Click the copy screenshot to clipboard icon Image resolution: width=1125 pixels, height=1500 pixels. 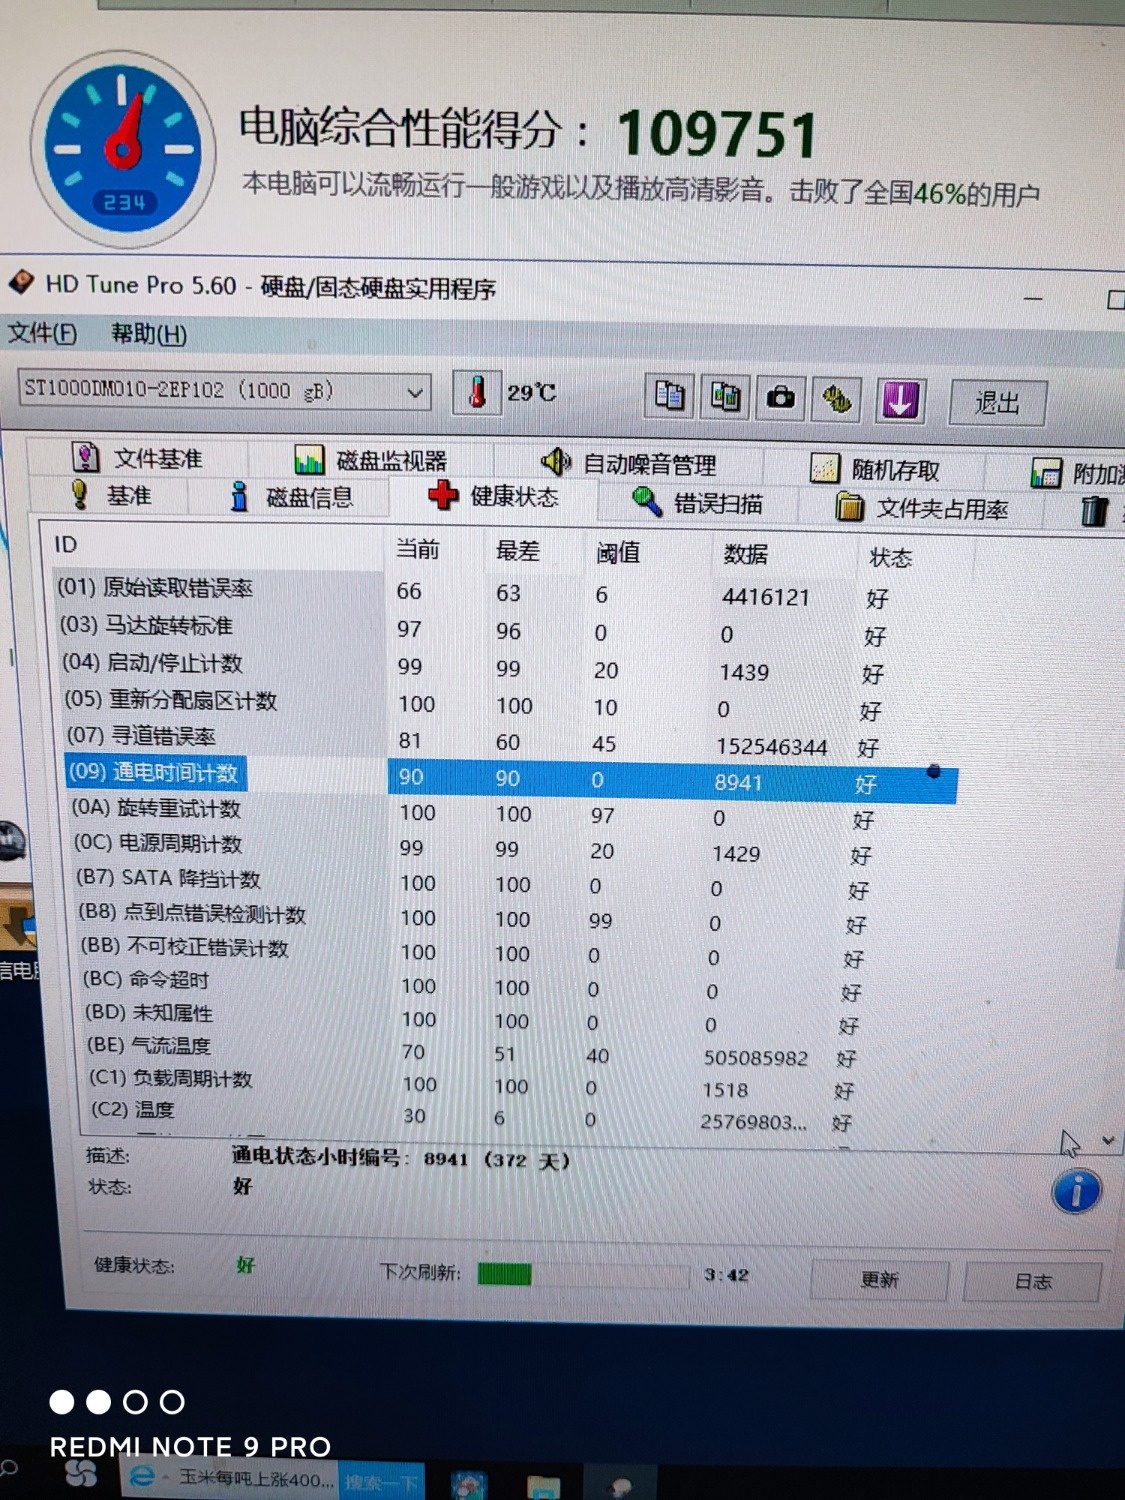[x=725, y=398]
